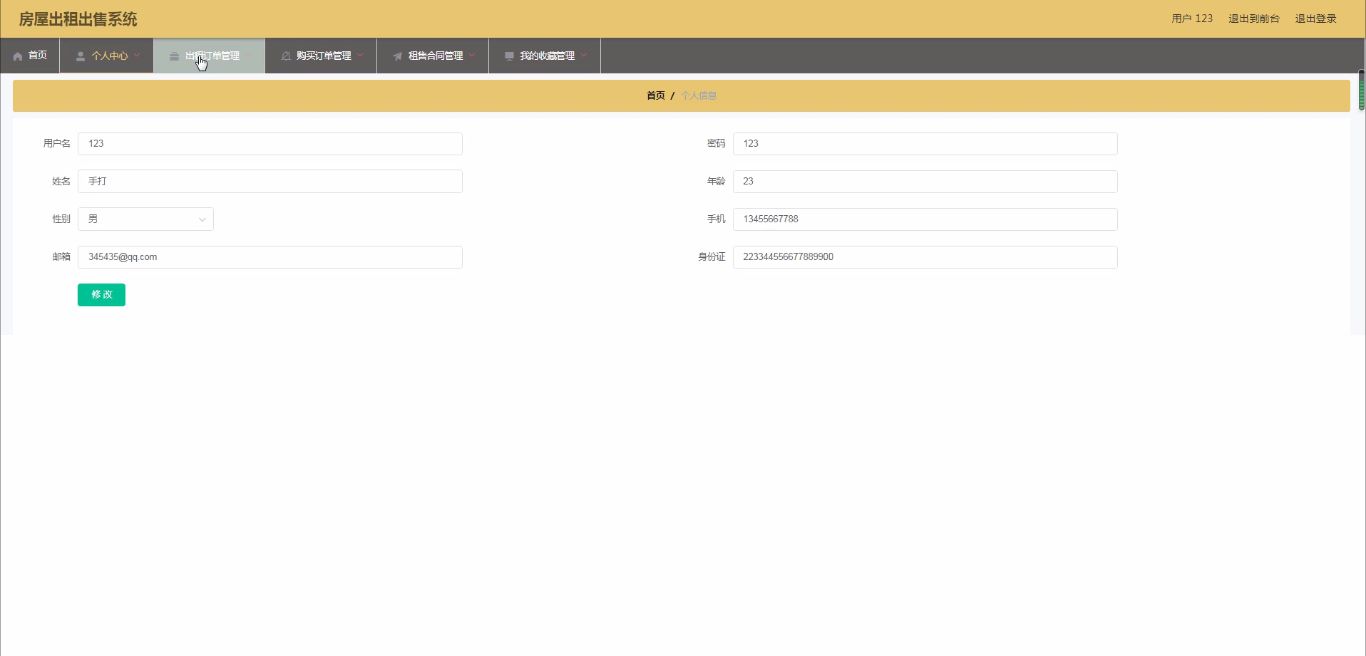Focus the 年龄 input containing 23
The height and width of the screenshot is (656, 1366).
[x=925, y=182]
